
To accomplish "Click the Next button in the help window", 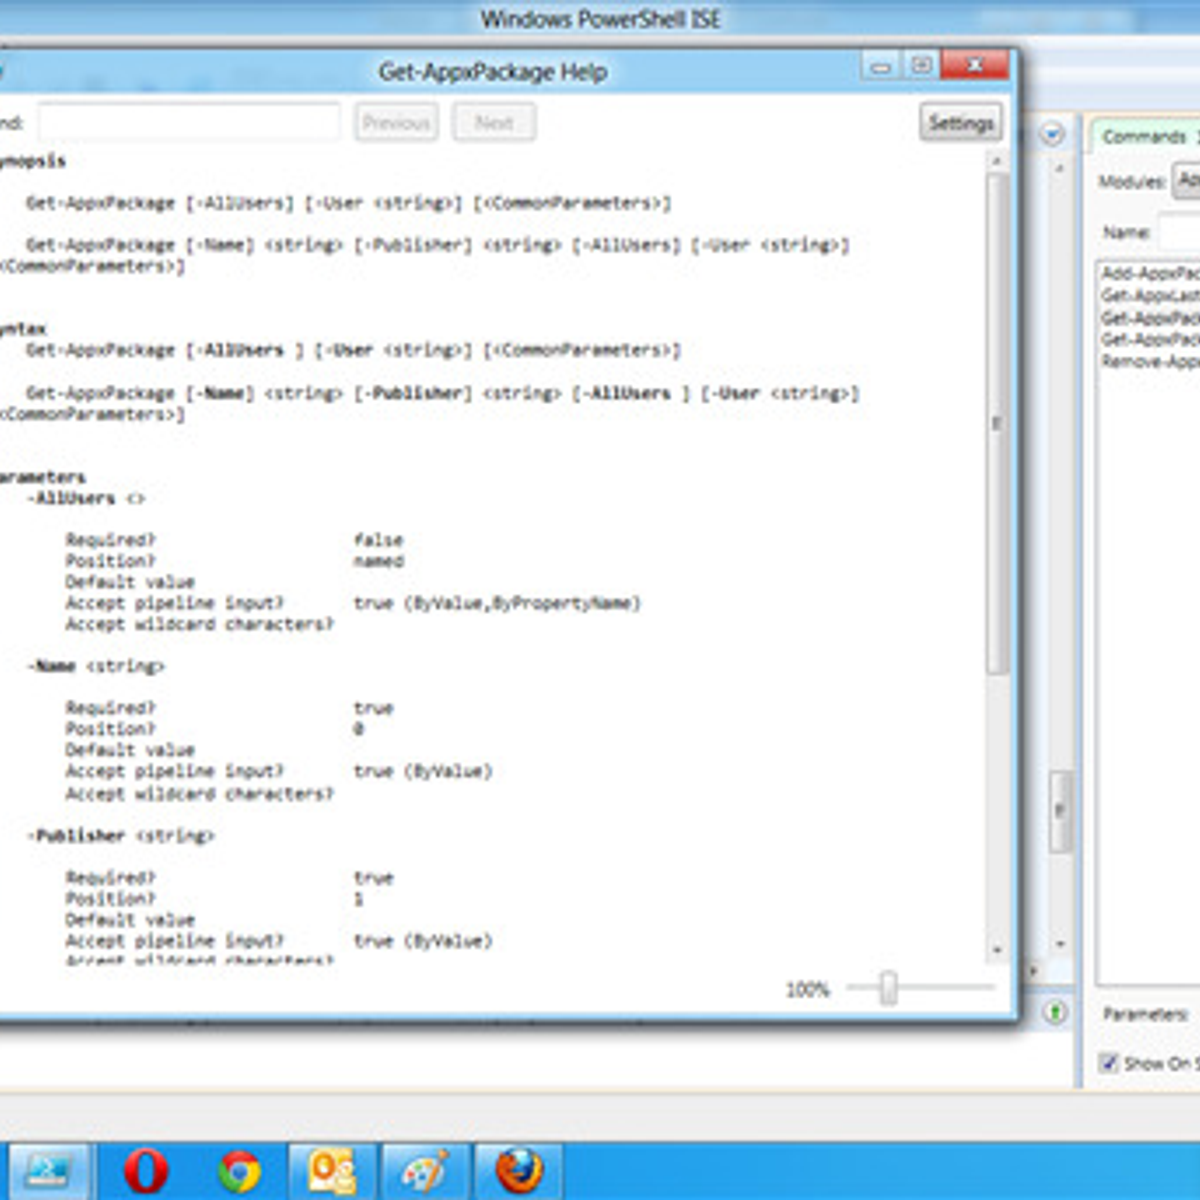I will point(493,122).
